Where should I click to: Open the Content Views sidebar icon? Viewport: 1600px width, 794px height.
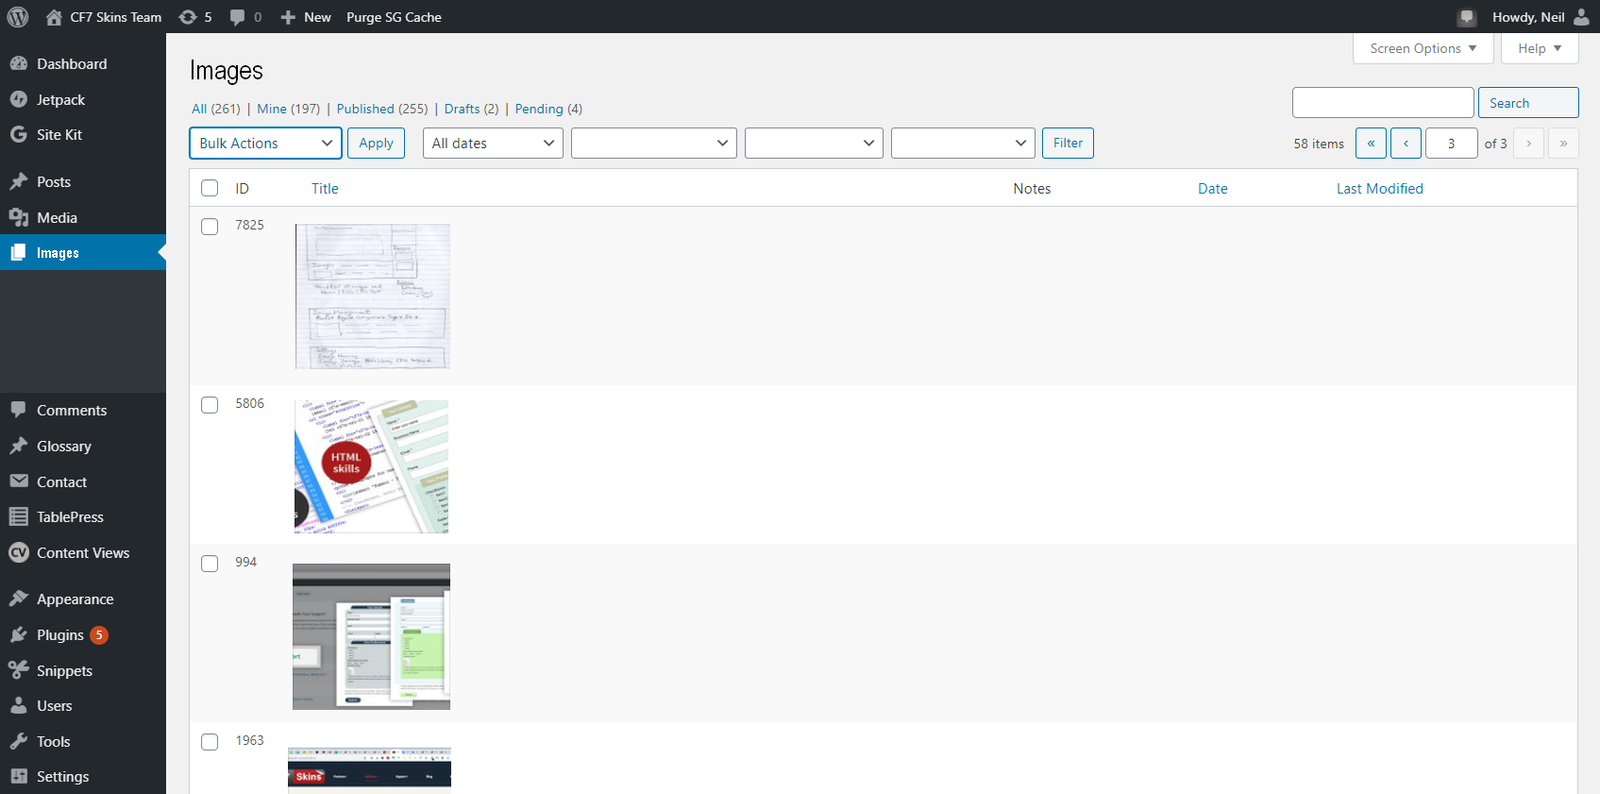(x=18, y=553)
